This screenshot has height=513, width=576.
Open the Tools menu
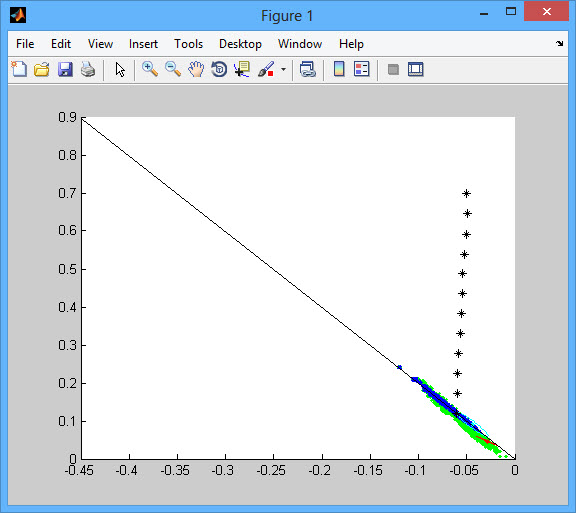coord(188,44)
